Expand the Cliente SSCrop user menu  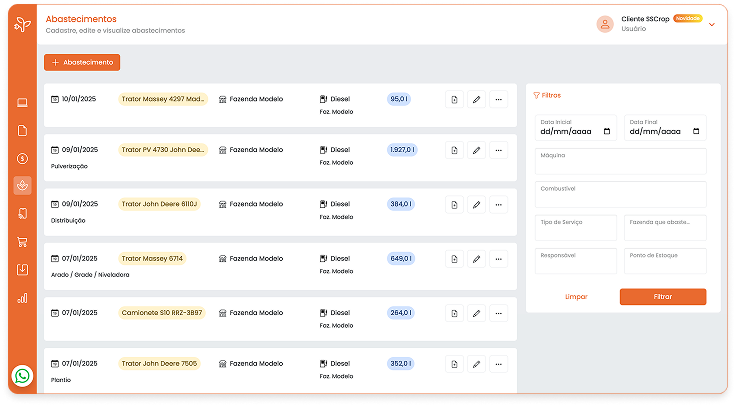pyautogui.click(x=712, y=24)
